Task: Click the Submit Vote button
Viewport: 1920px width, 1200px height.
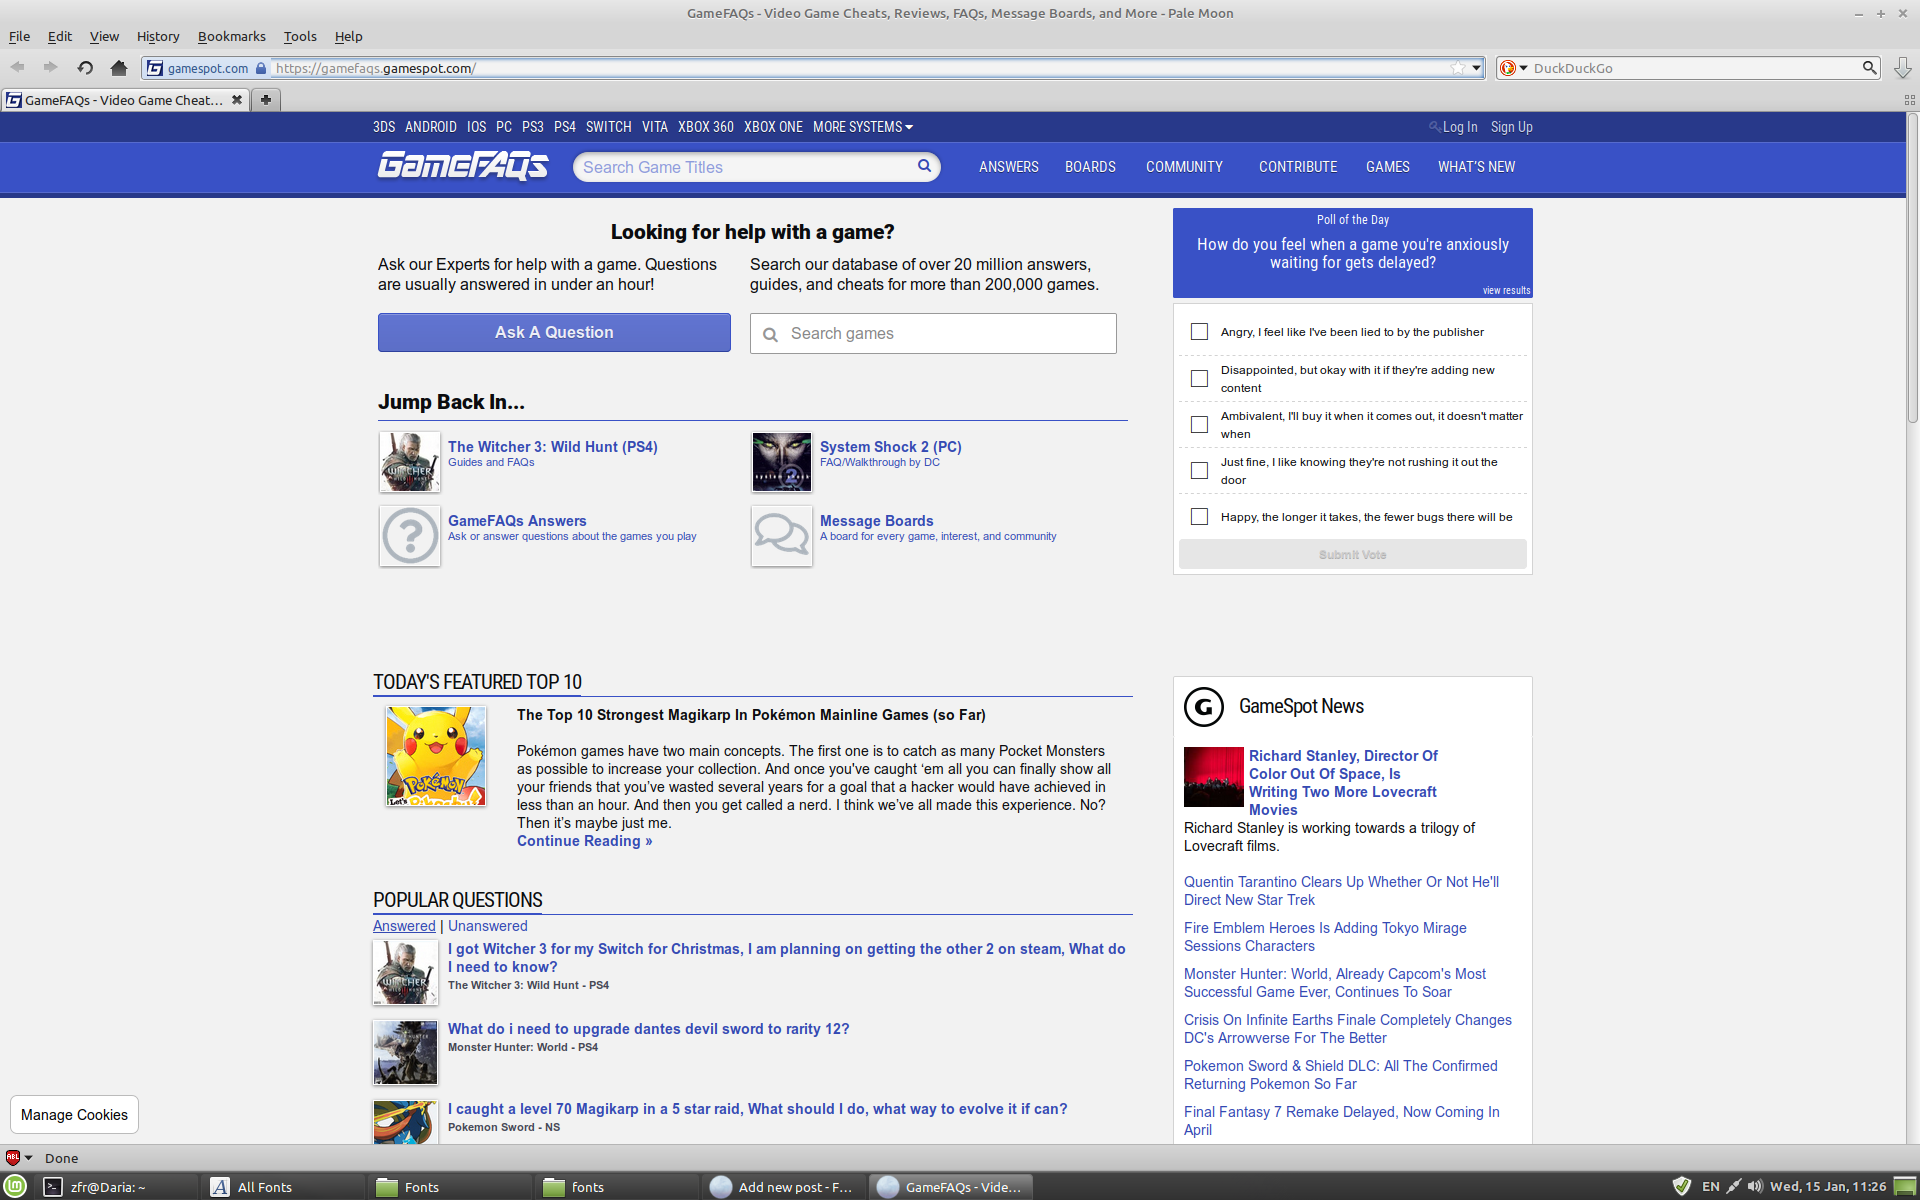Action: [1352, 555]
